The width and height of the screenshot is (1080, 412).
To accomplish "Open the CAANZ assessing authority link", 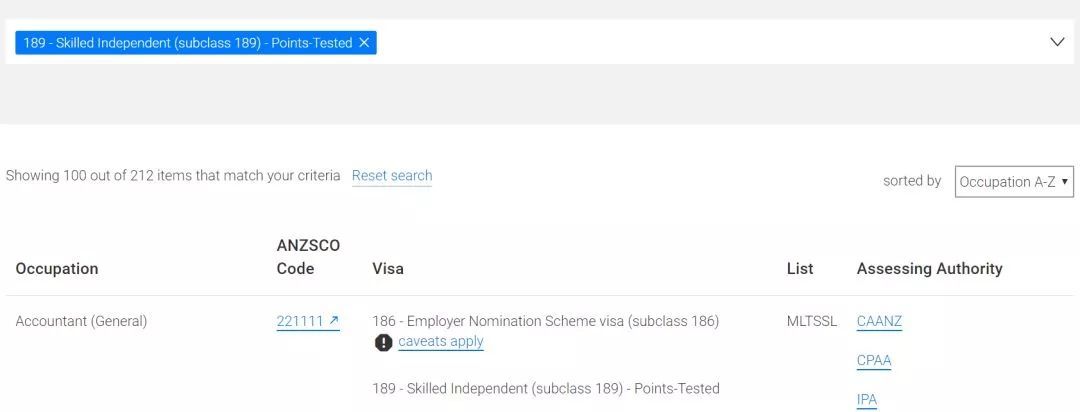I will (x=879, y=321).
